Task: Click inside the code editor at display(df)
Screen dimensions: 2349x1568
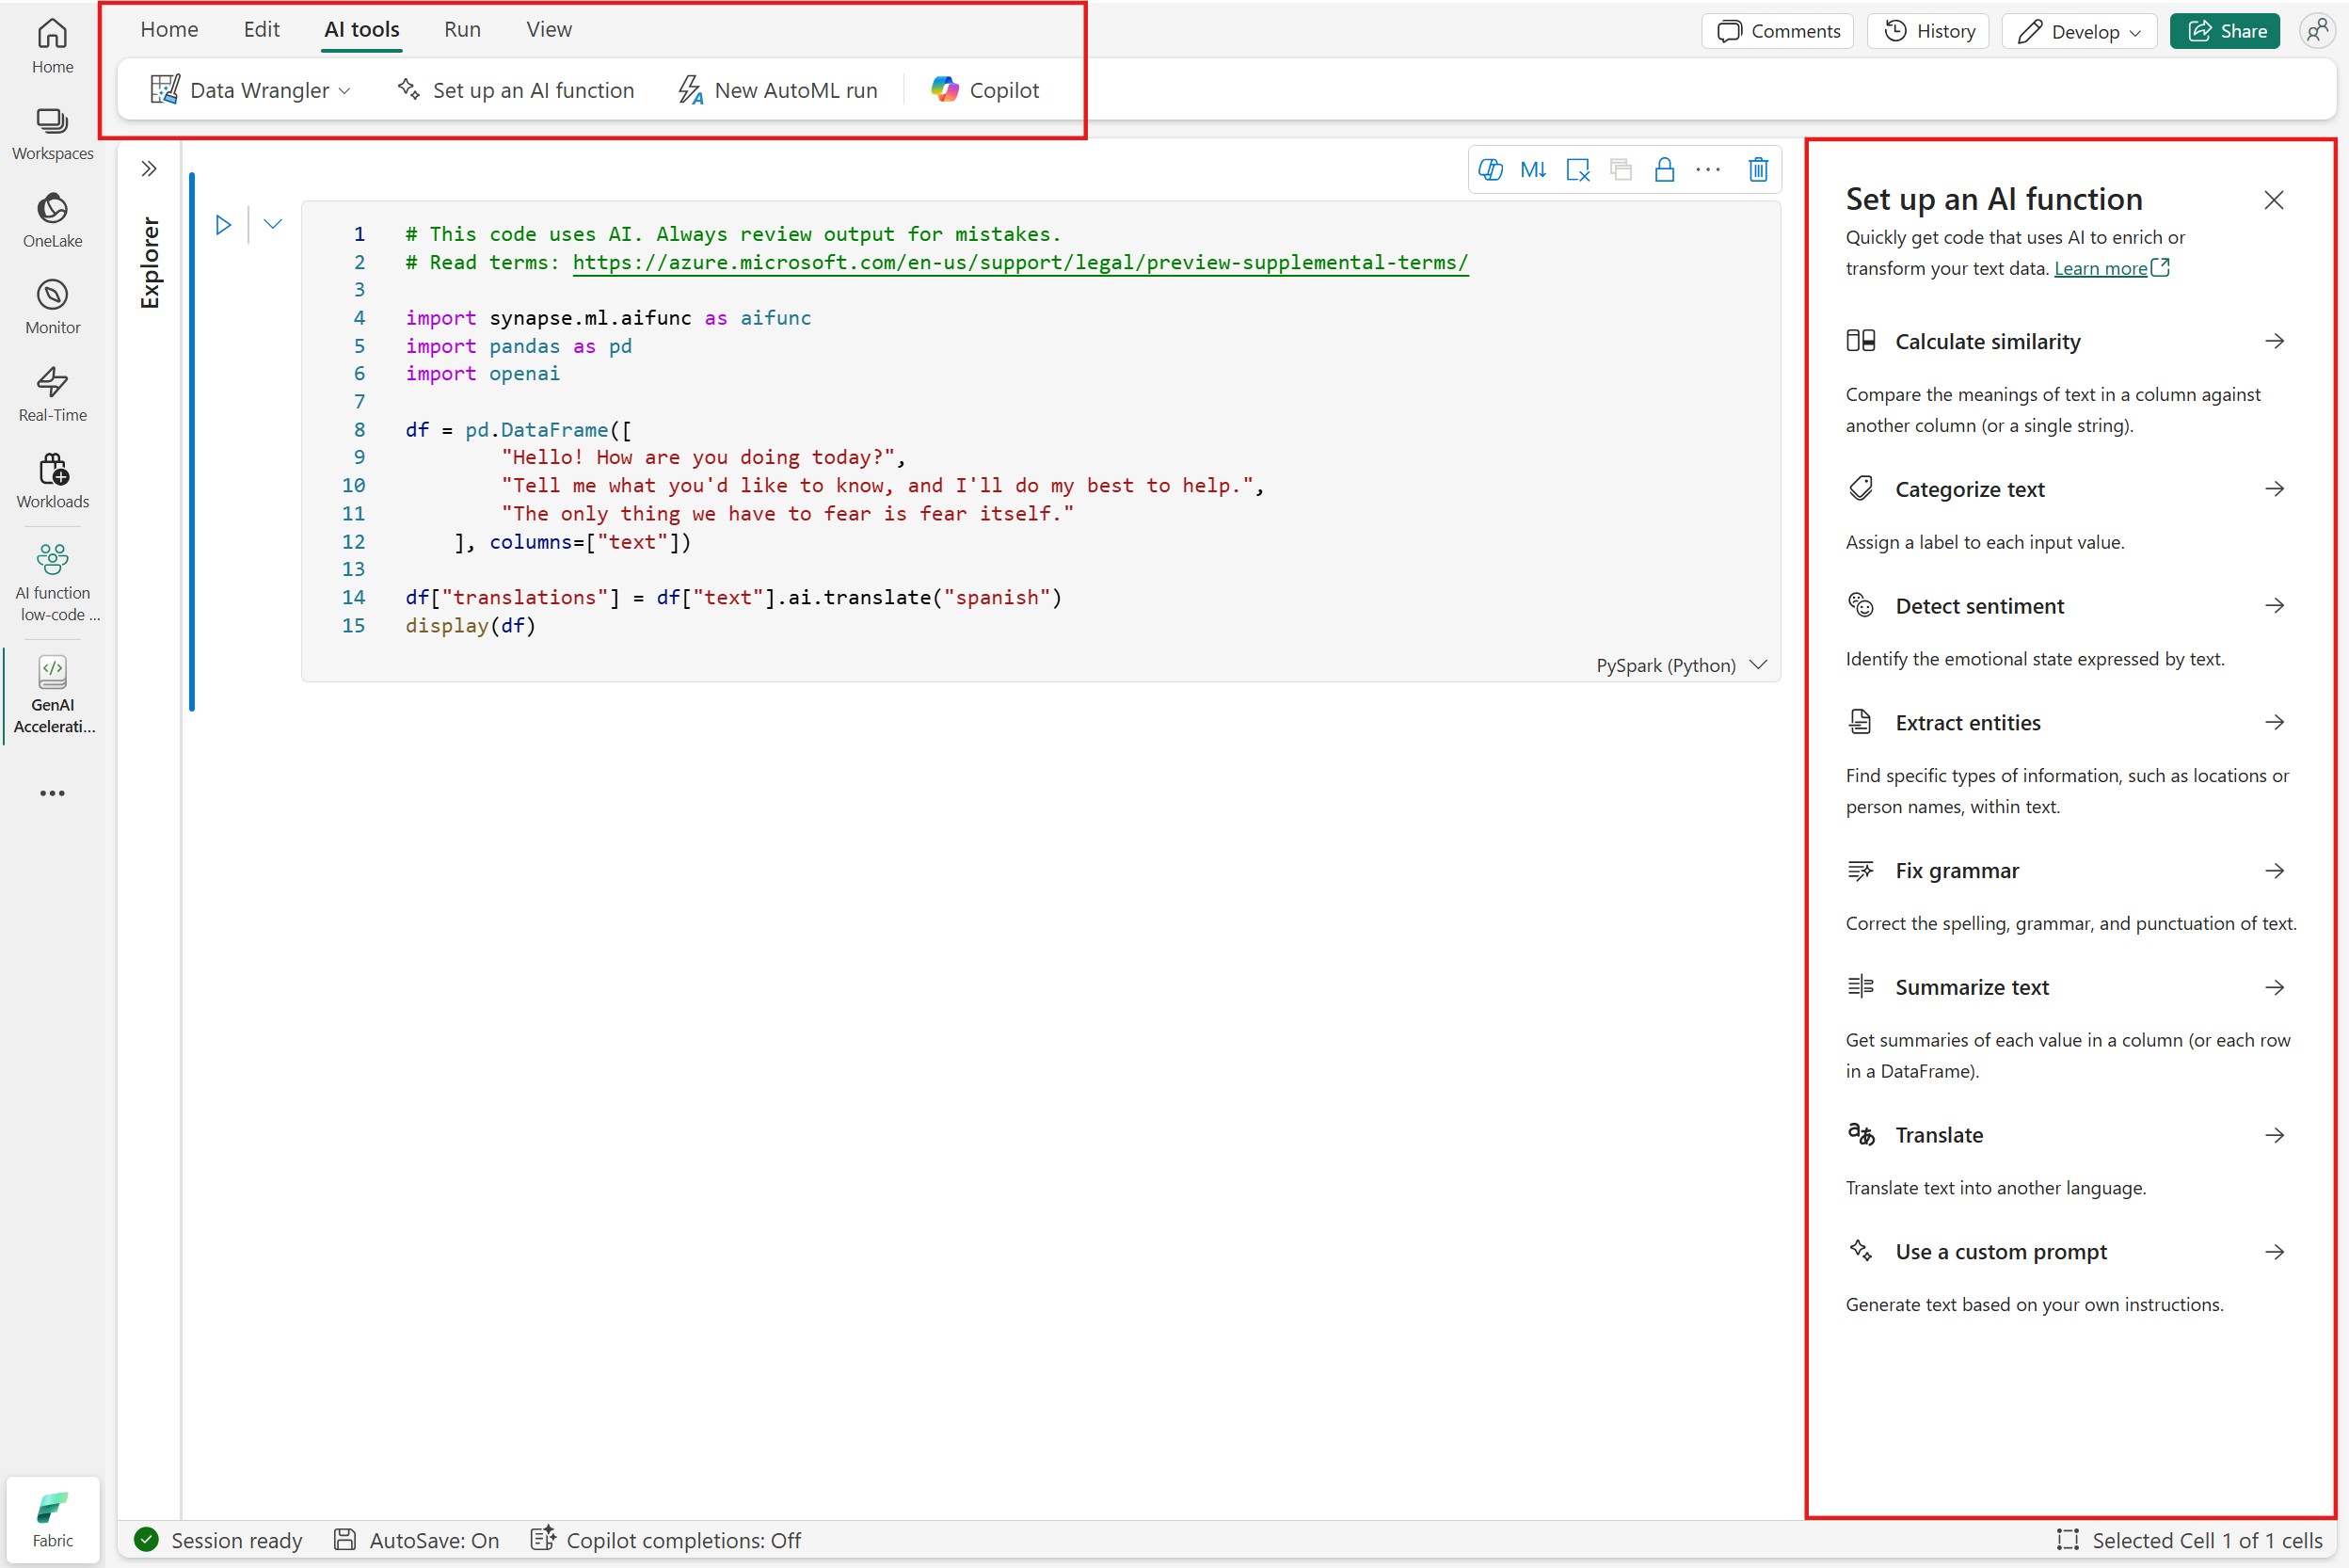Action: [x=471, y=626]
